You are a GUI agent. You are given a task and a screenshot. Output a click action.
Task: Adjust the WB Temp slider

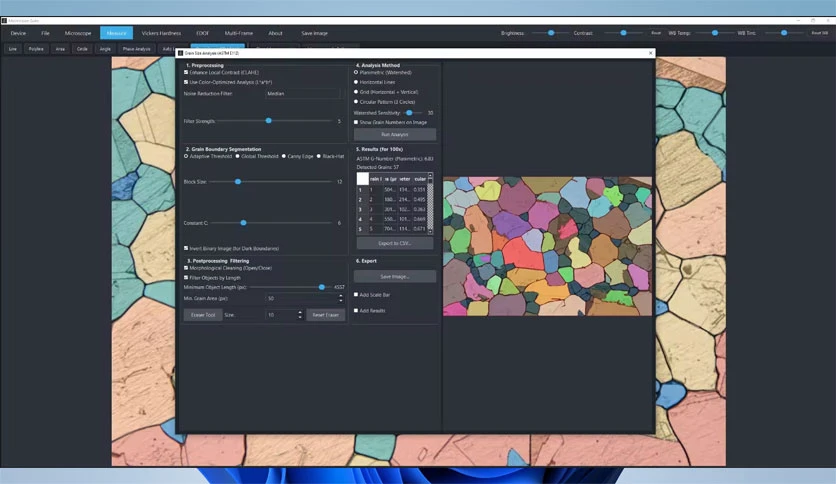[x=714, y=33]
